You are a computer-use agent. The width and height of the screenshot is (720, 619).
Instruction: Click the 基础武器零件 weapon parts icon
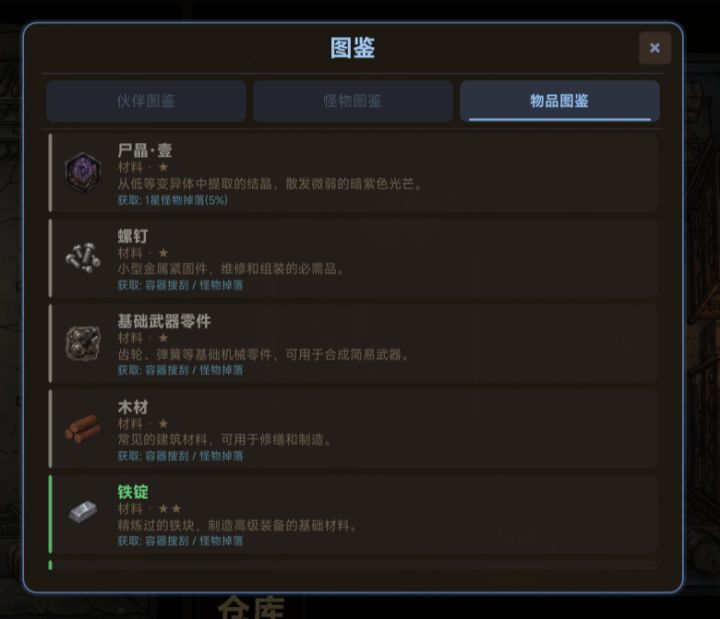[x=83, y=343]
